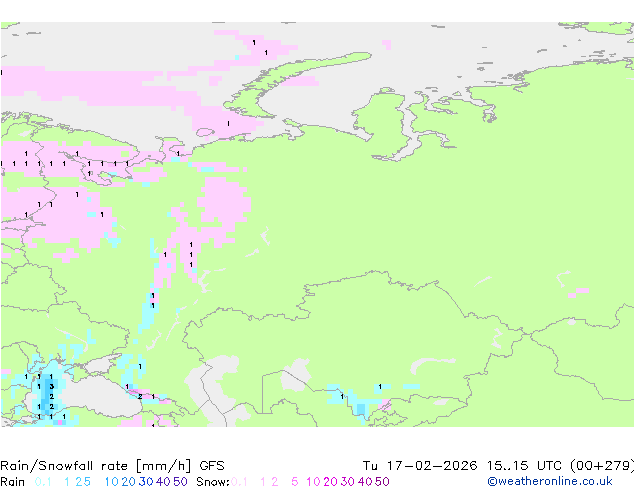Open the weatheronline.co.uk copyright link
Viewport: 634px width, 490px height.
pyautogui.click(x=550, y=482)
